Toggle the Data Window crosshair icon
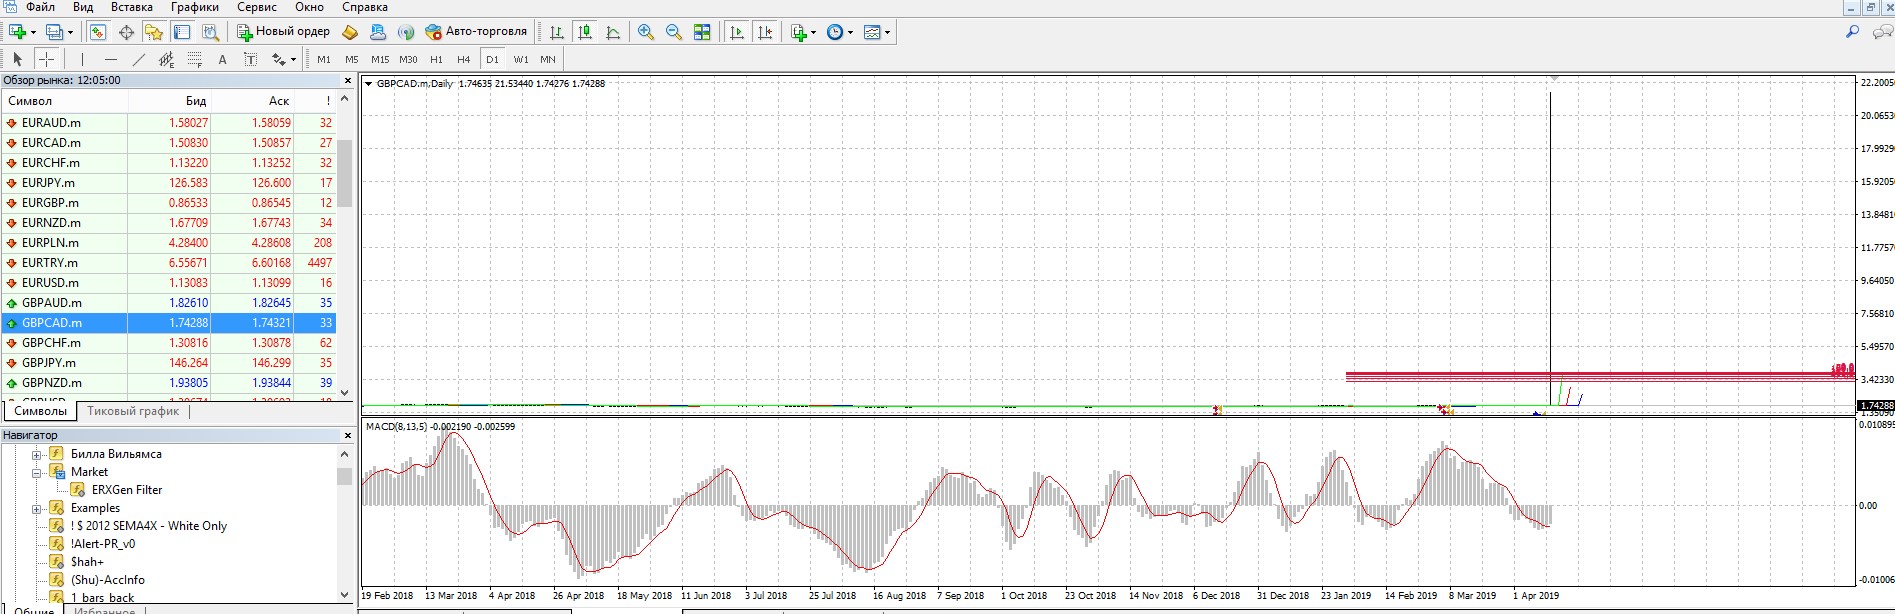 pyautogui.click(x=126, y=32)
